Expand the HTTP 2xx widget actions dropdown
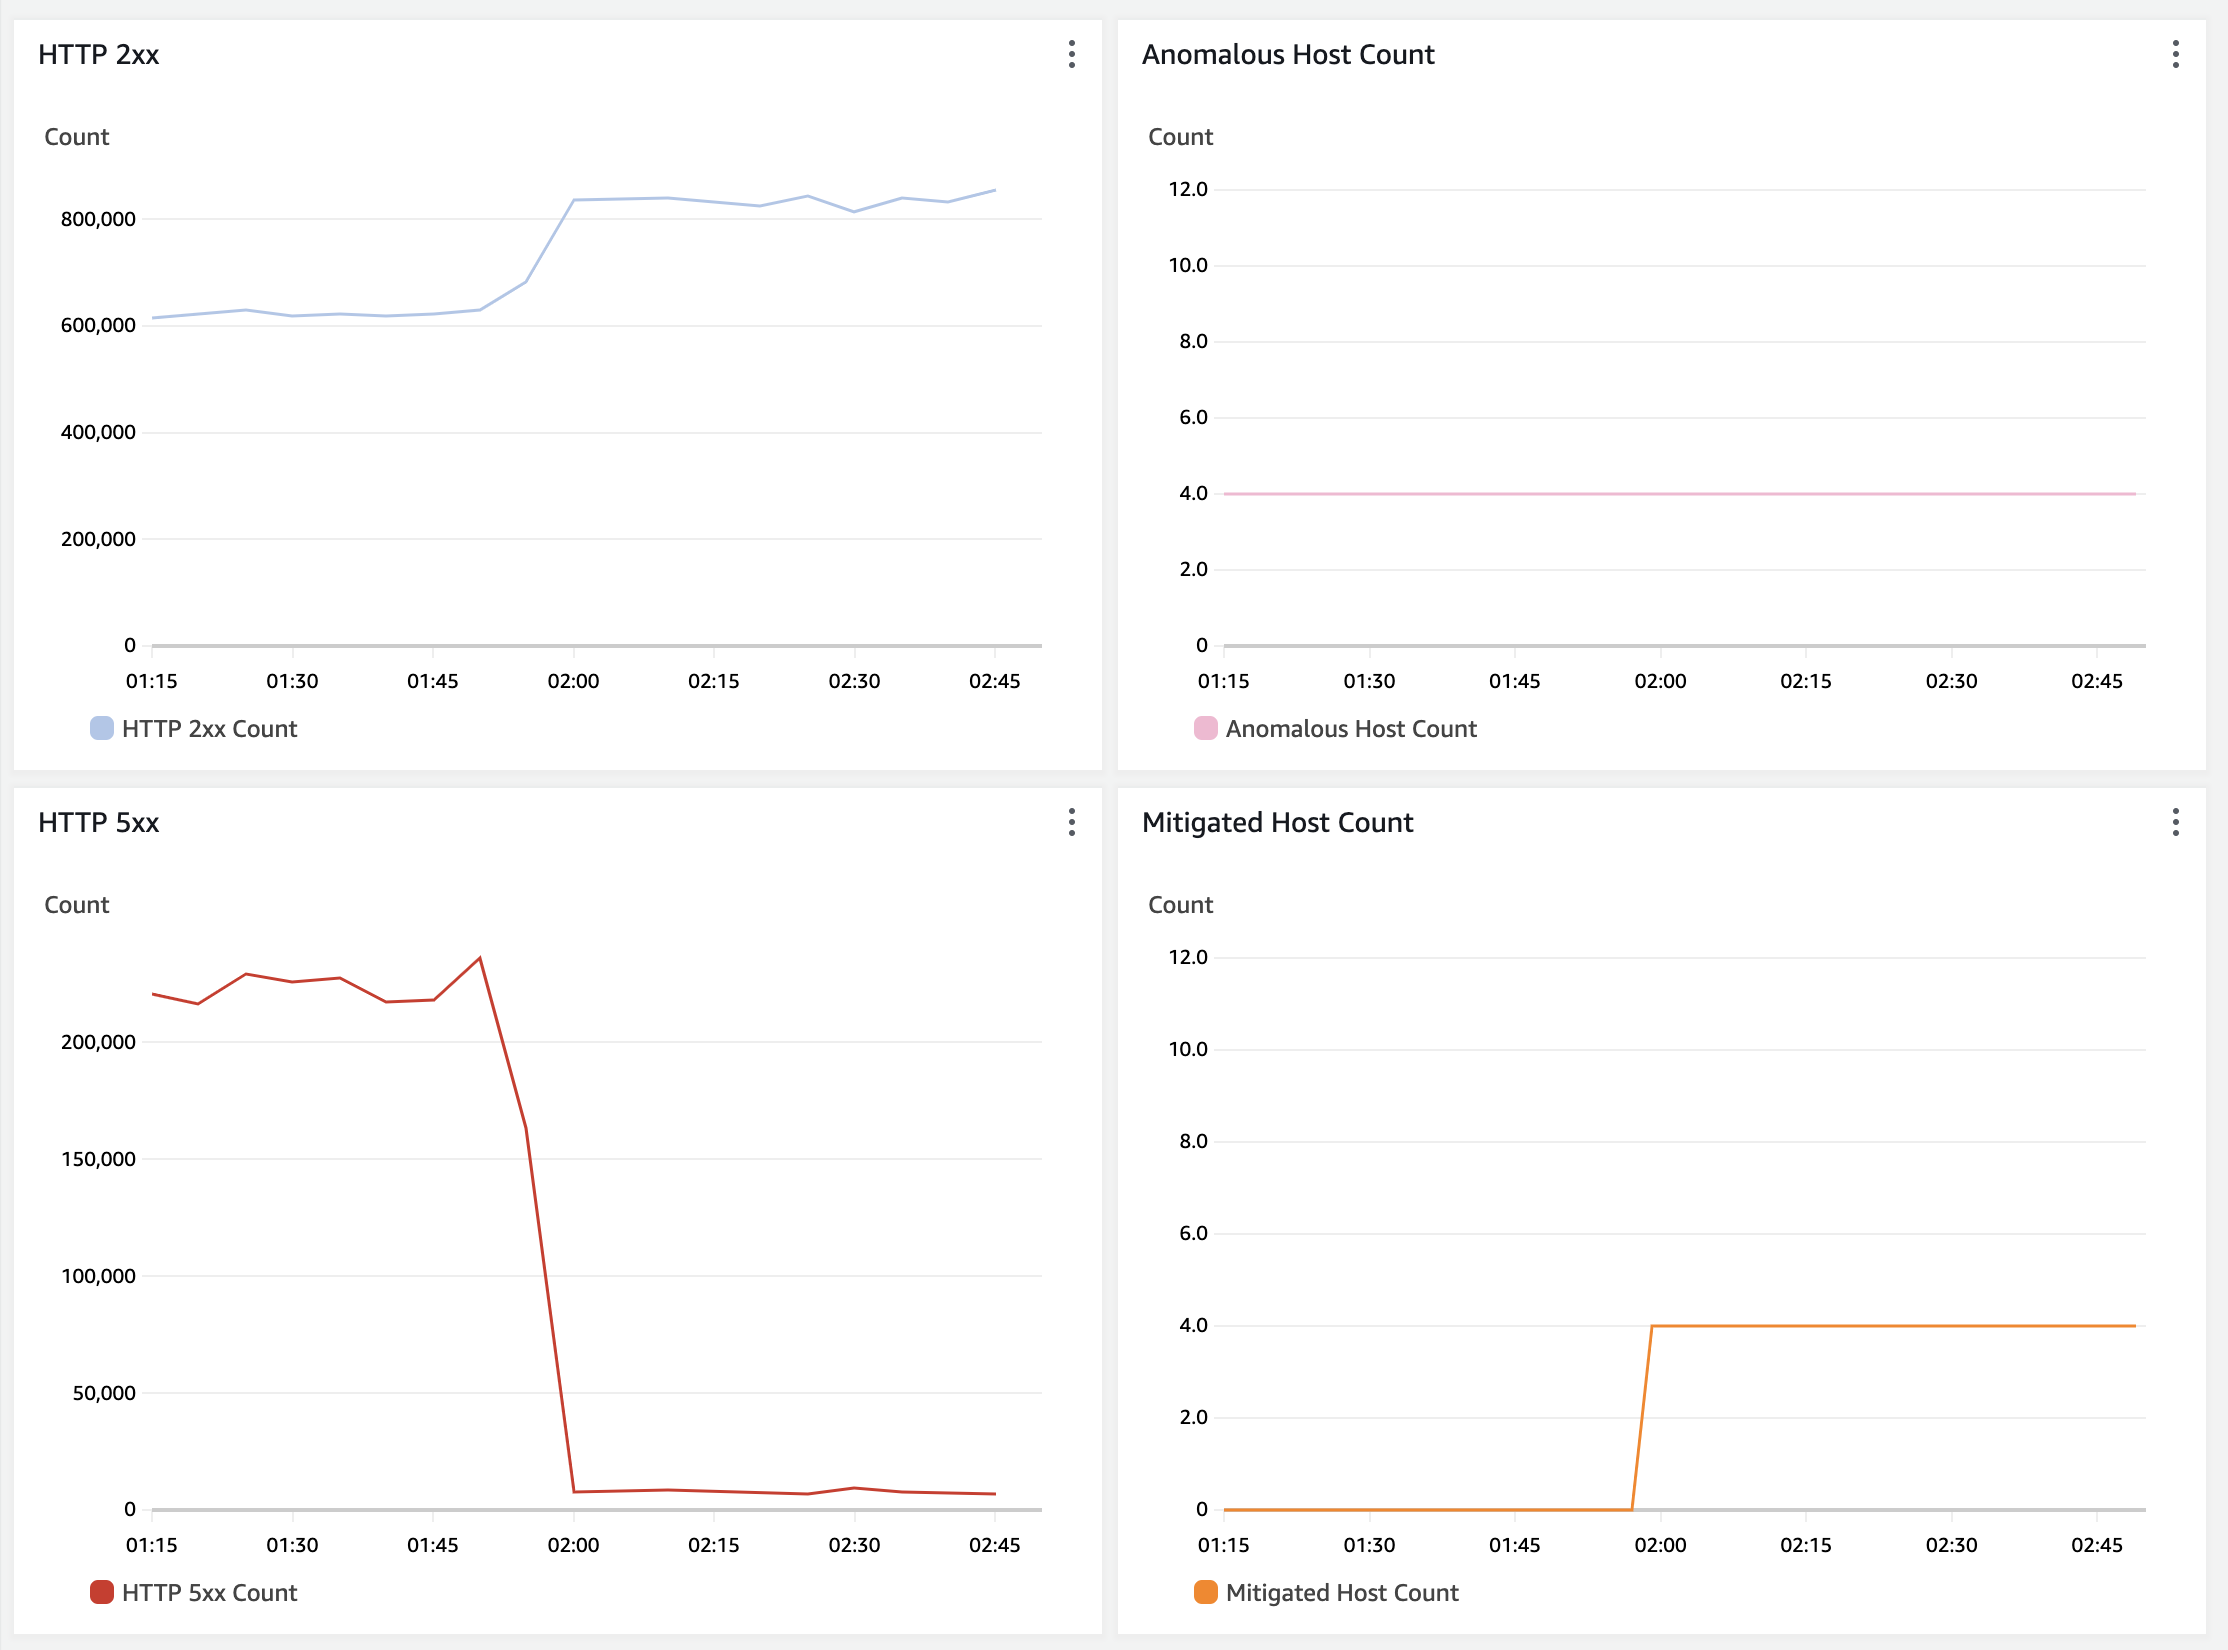Viewport: 2228px width, 1650px height. (1071, 56)
